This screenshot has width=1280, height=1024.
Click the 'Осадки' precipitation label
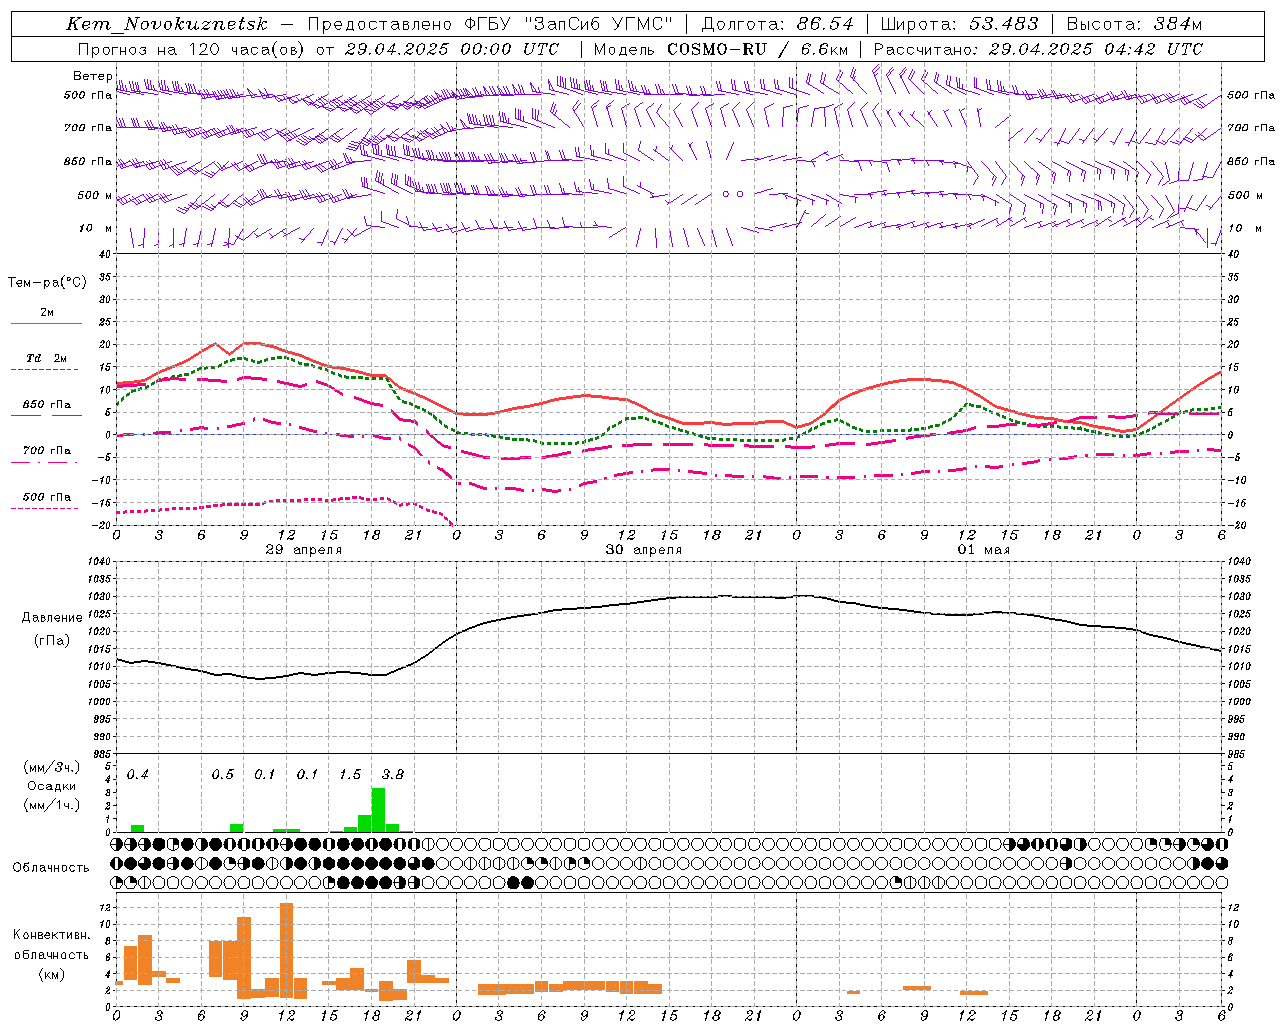51,786
